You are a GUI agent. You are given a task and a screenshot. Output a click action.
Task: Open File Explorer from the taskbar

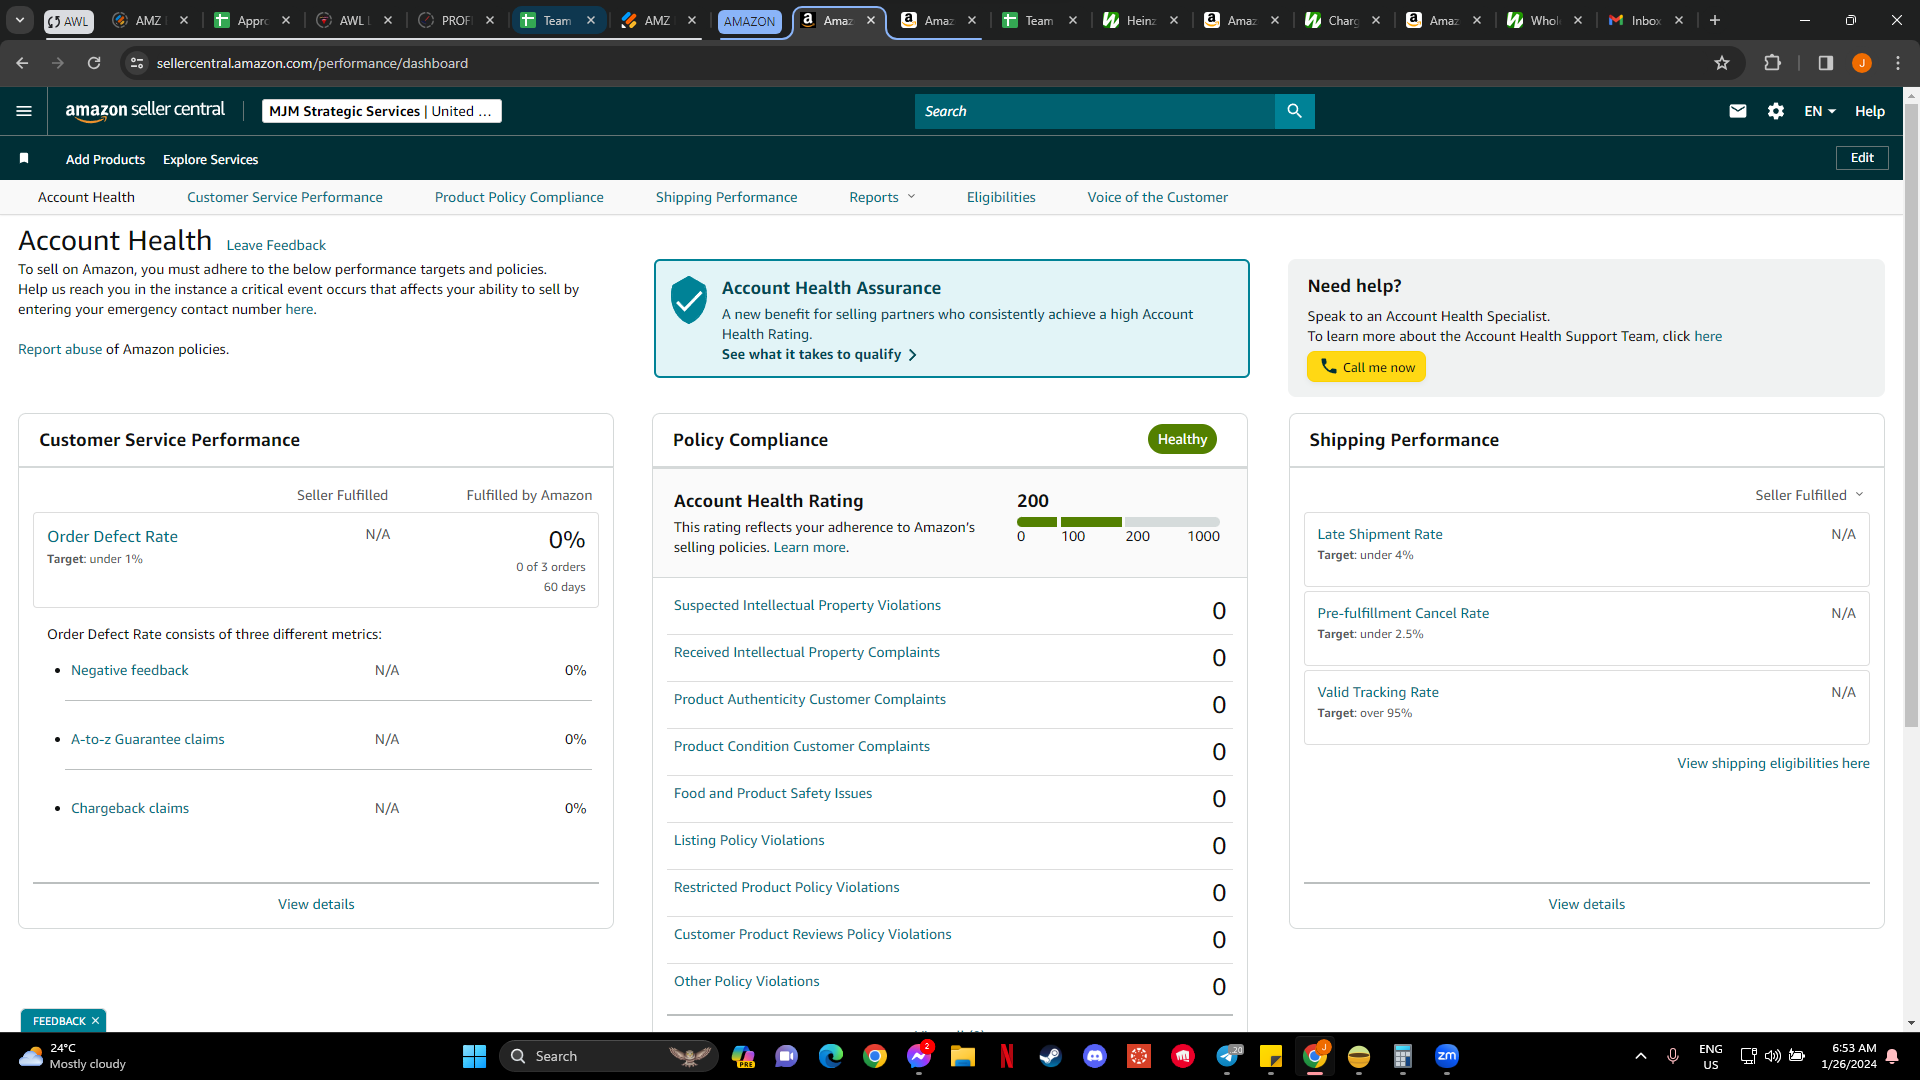tap(963, 1056)
